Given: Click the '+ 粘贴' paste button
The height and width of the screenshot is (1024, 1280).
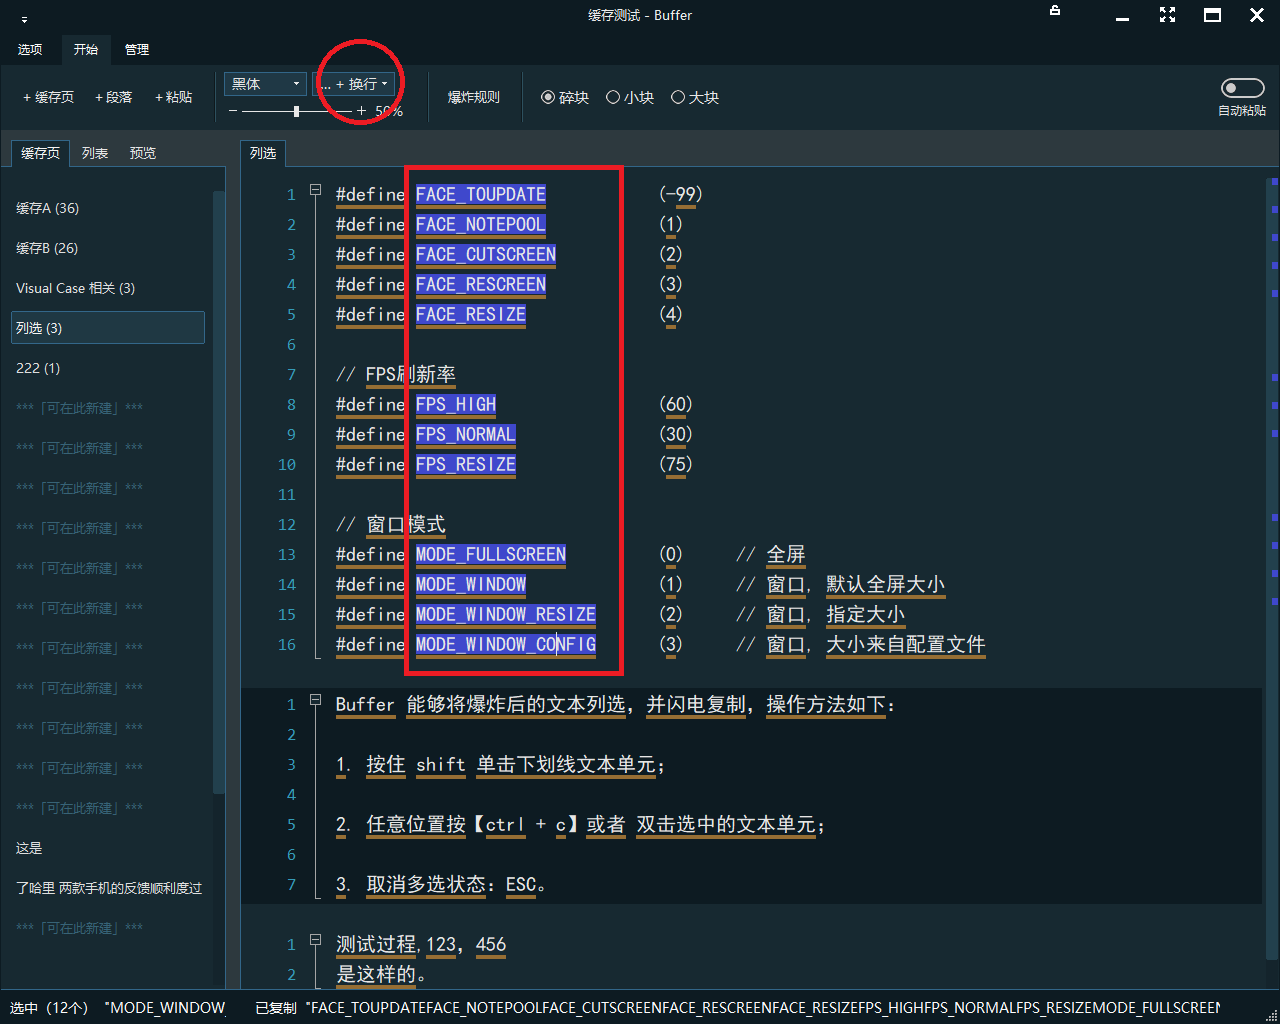Looking at the screenshot, I should tap(173, 97).
